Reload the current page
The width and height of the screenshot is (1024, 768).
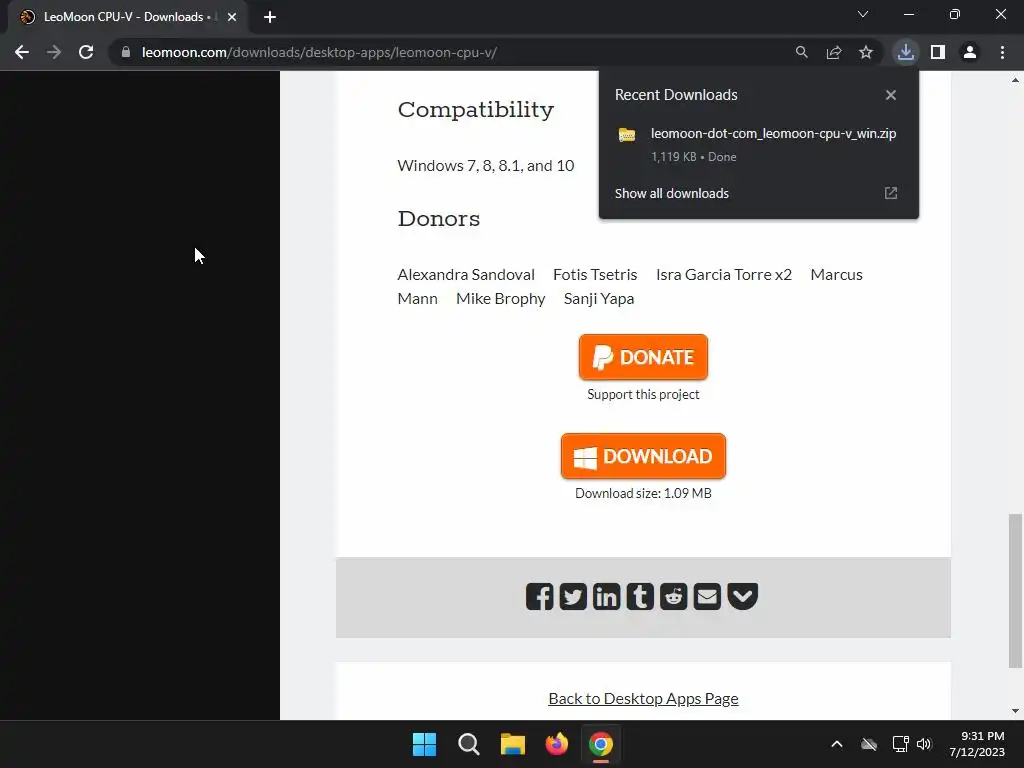coord(86,52)
